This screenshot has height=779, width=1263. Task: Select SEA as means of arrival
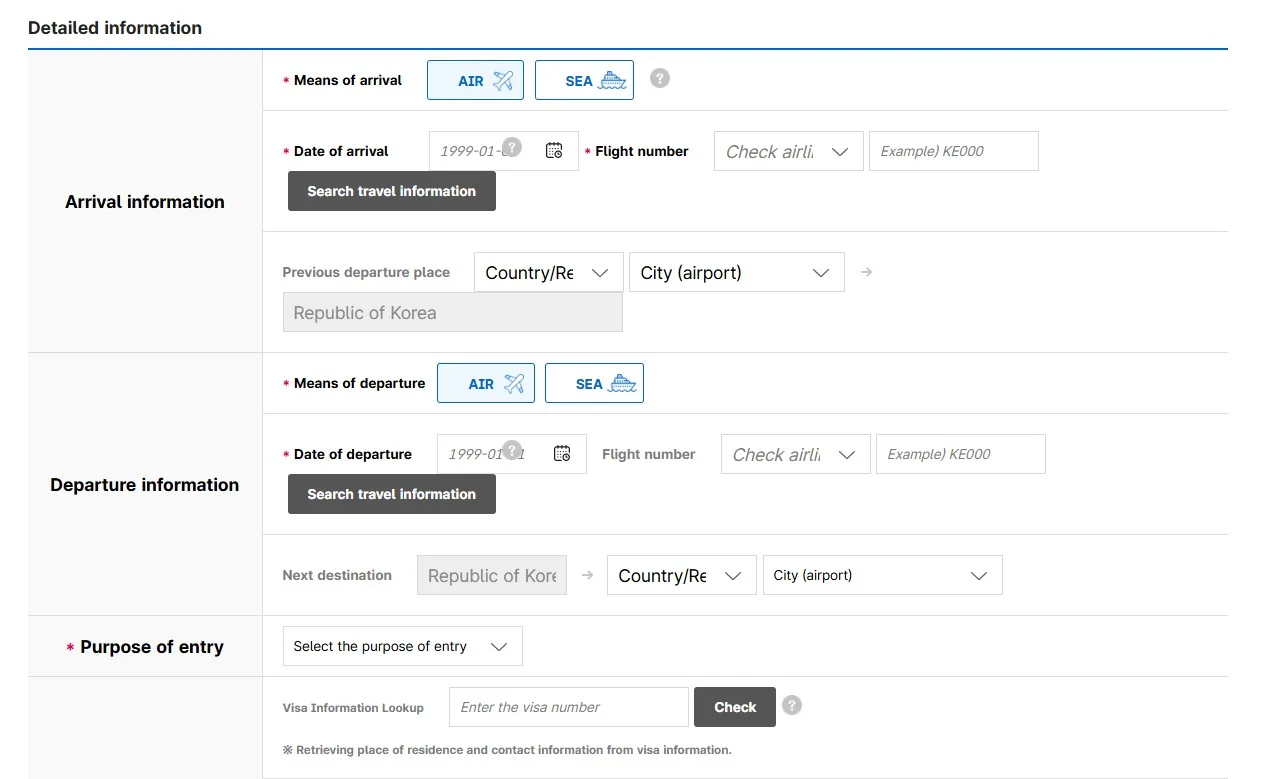[x=584, y=80]
